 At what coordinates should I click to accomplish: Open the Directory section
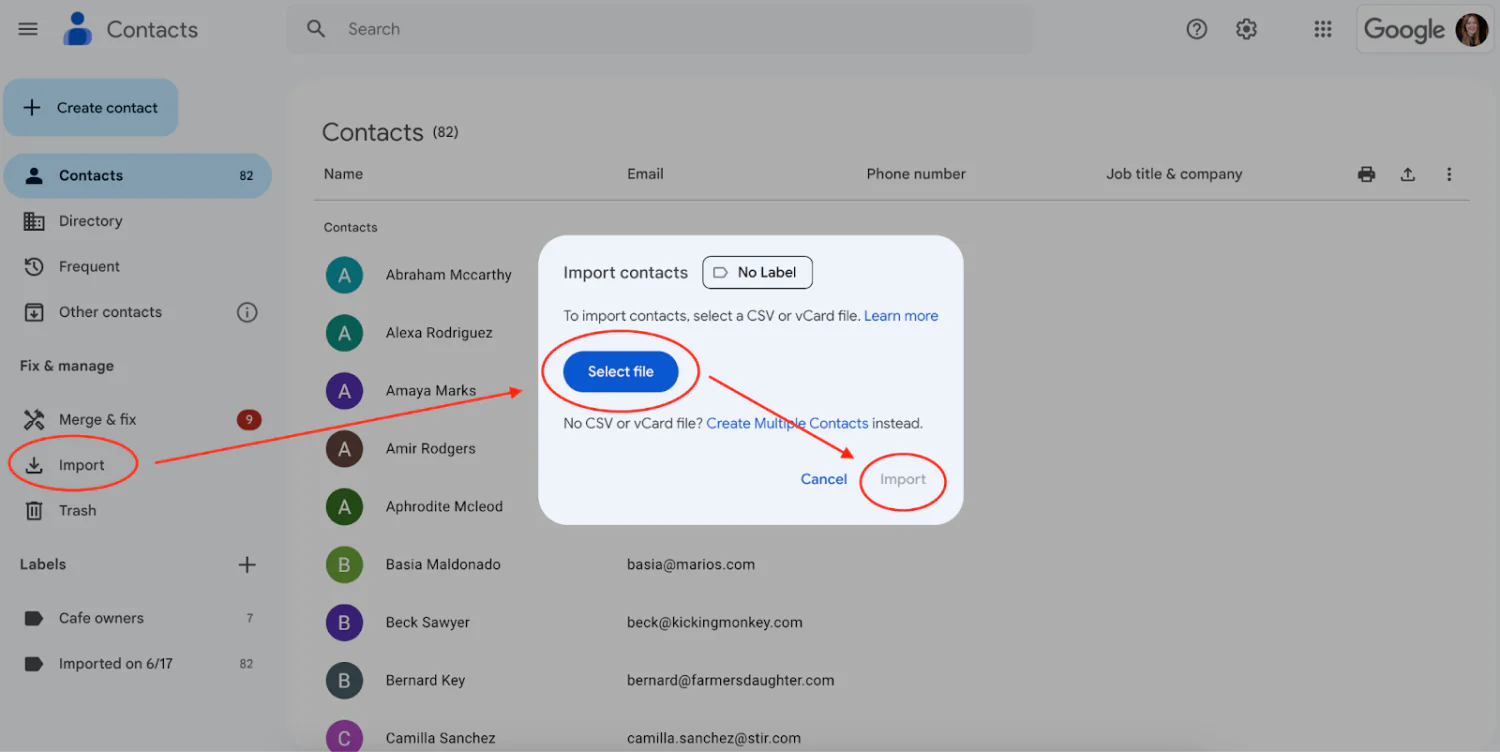click(91, 221)
